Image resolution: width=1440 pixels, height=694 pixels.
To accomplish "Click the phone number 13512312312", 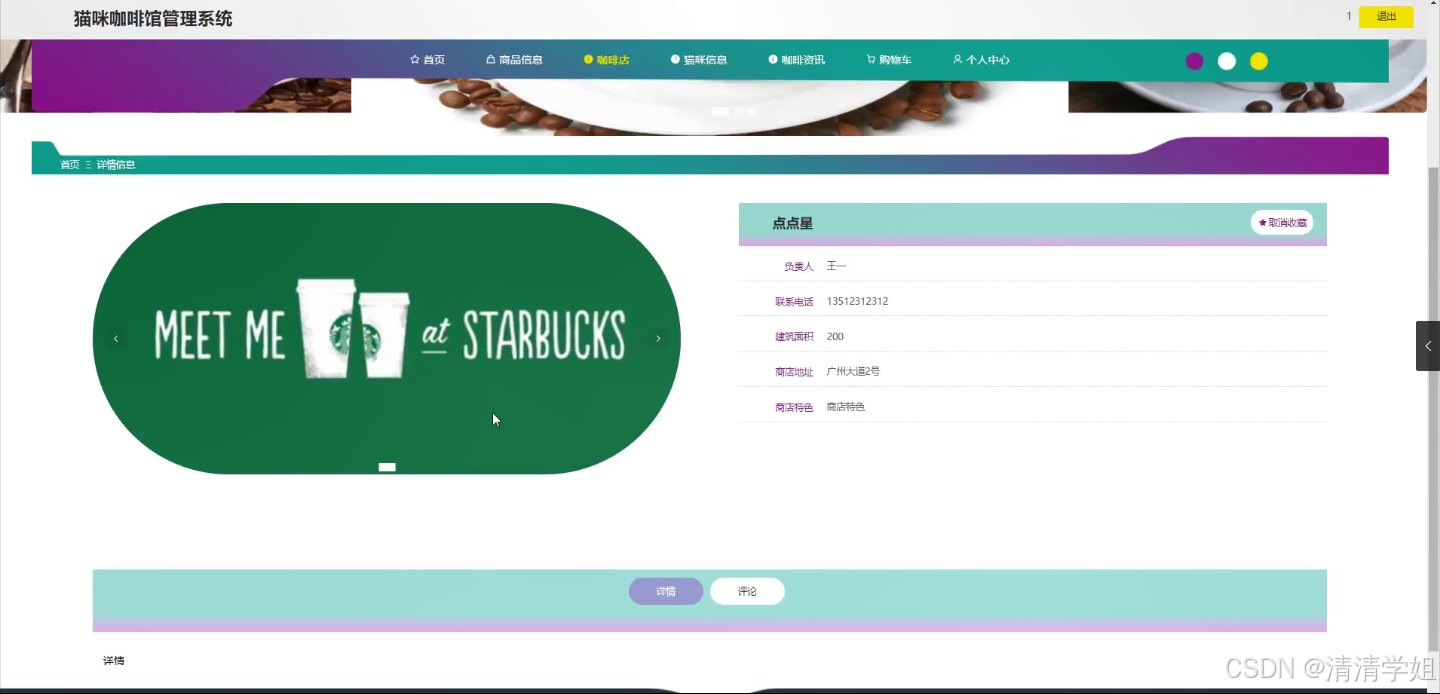I will 857,301.
